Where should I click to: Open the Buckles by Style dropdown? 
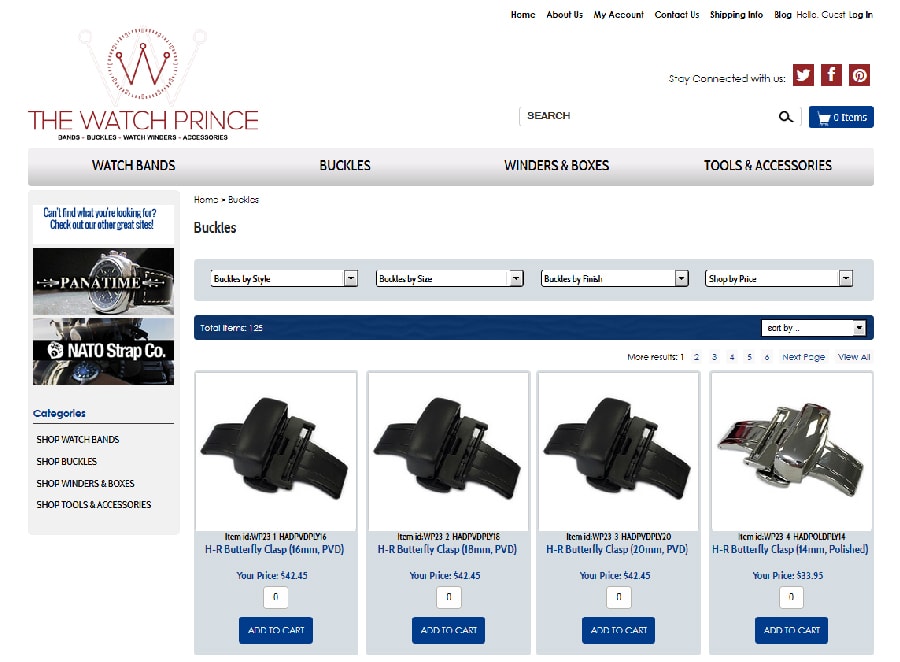pos(284,278)
